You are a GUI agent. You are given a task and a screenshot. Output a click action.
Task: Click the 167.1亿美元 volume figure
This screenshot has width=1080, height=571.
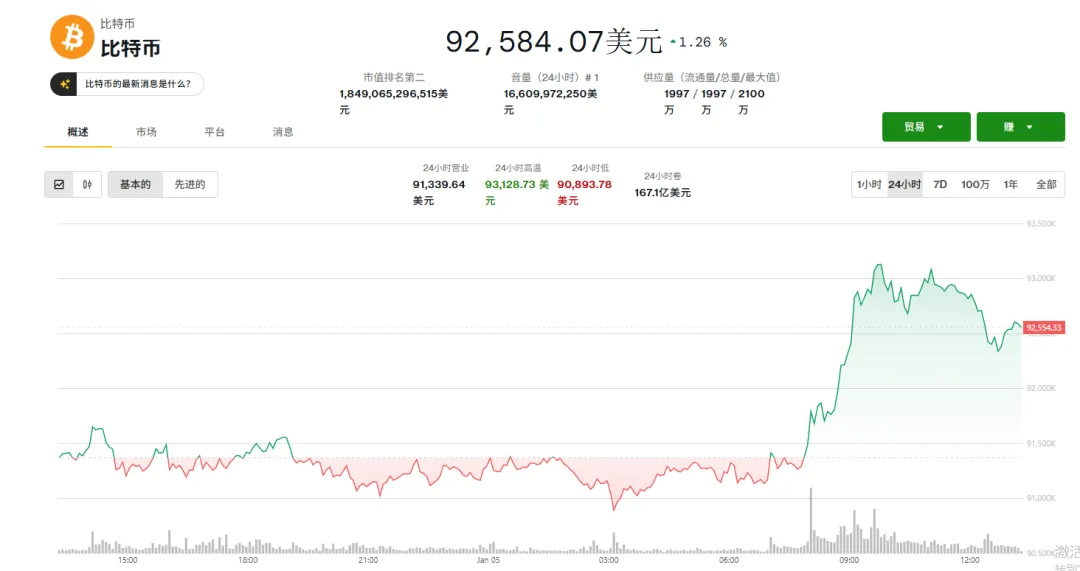[x=663, y=193]
